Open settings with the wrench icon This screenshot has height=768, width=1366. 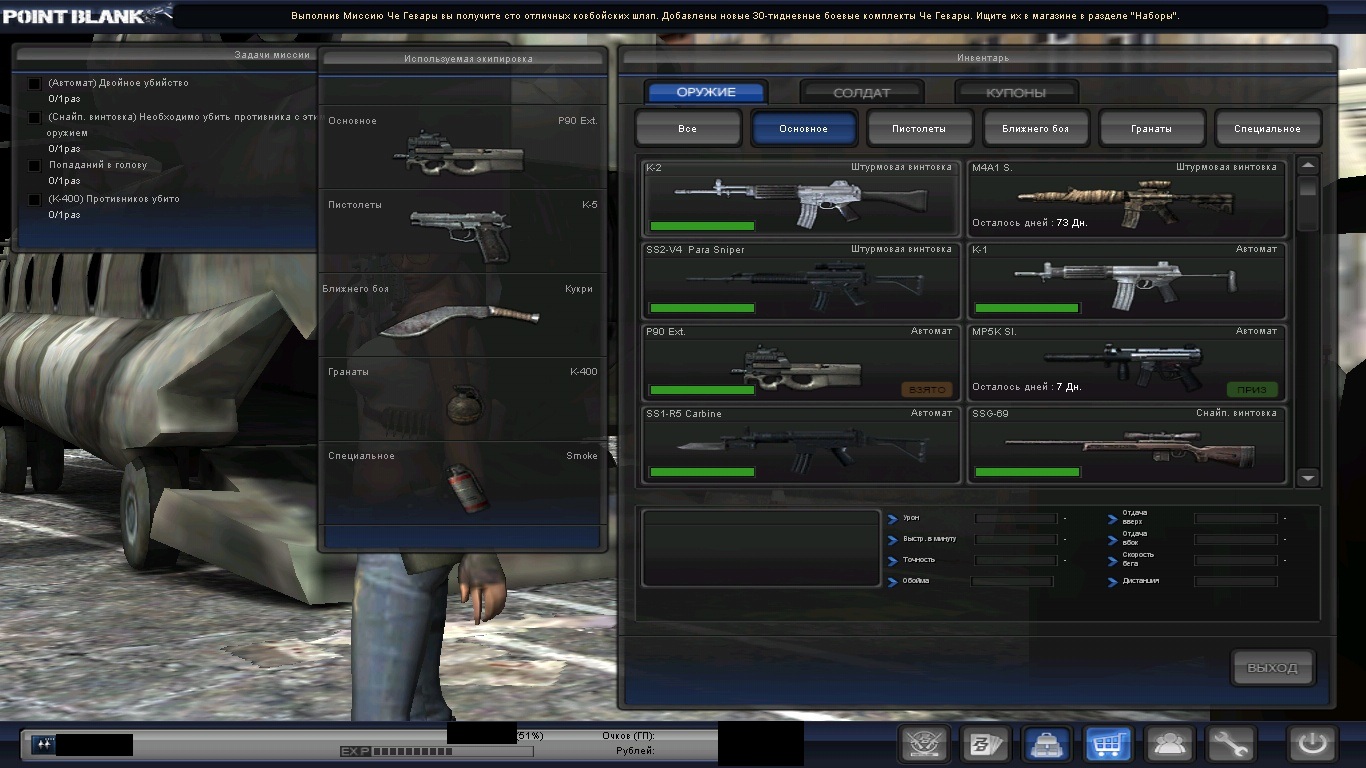coord(1230,744)
